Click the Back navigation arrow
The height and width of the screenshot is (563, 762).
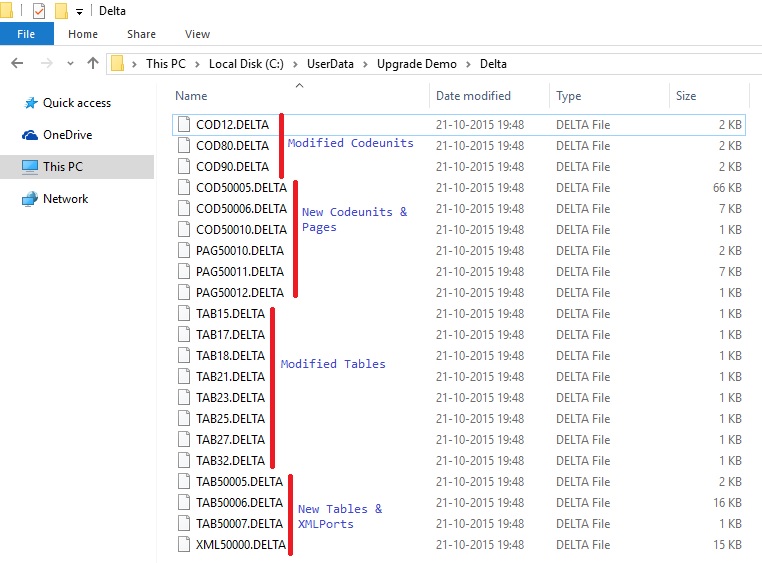point(17,63)
